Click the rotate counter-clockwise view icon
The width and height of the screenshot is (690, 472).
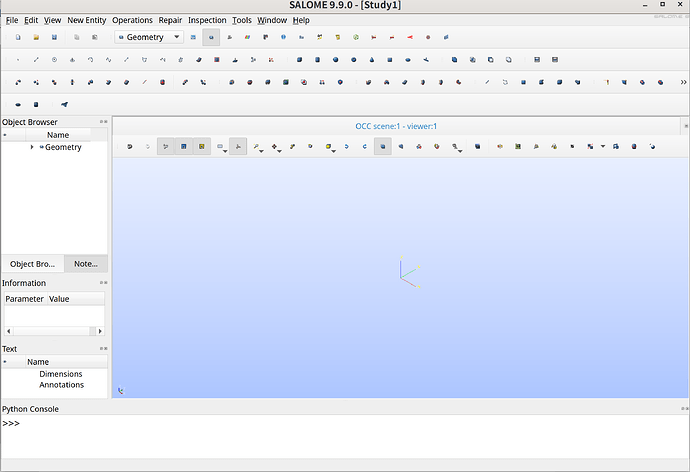point(346,146)
